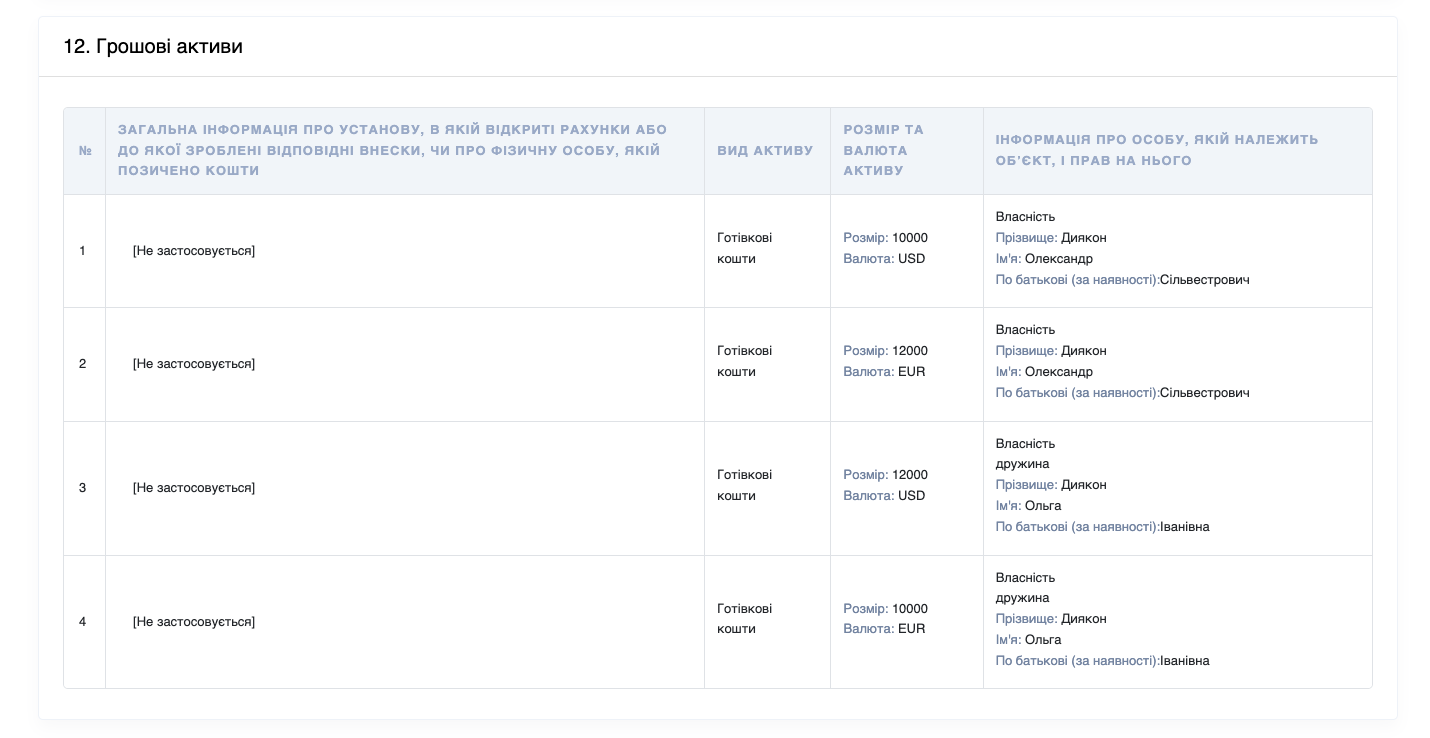Click "[Не застосовується]" in row 1
Screen dimensions: 1430x738
coord(194,251)
